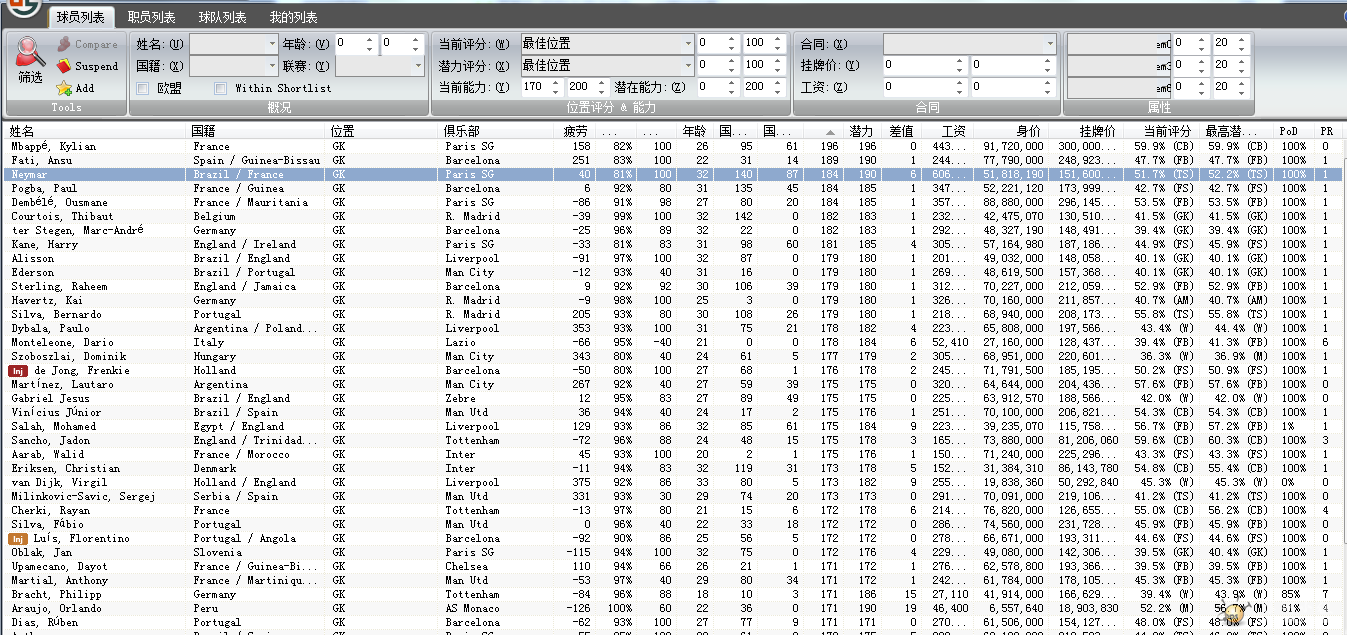
Task: Click the red Suspend icon
Action: [x=64, y=66]
